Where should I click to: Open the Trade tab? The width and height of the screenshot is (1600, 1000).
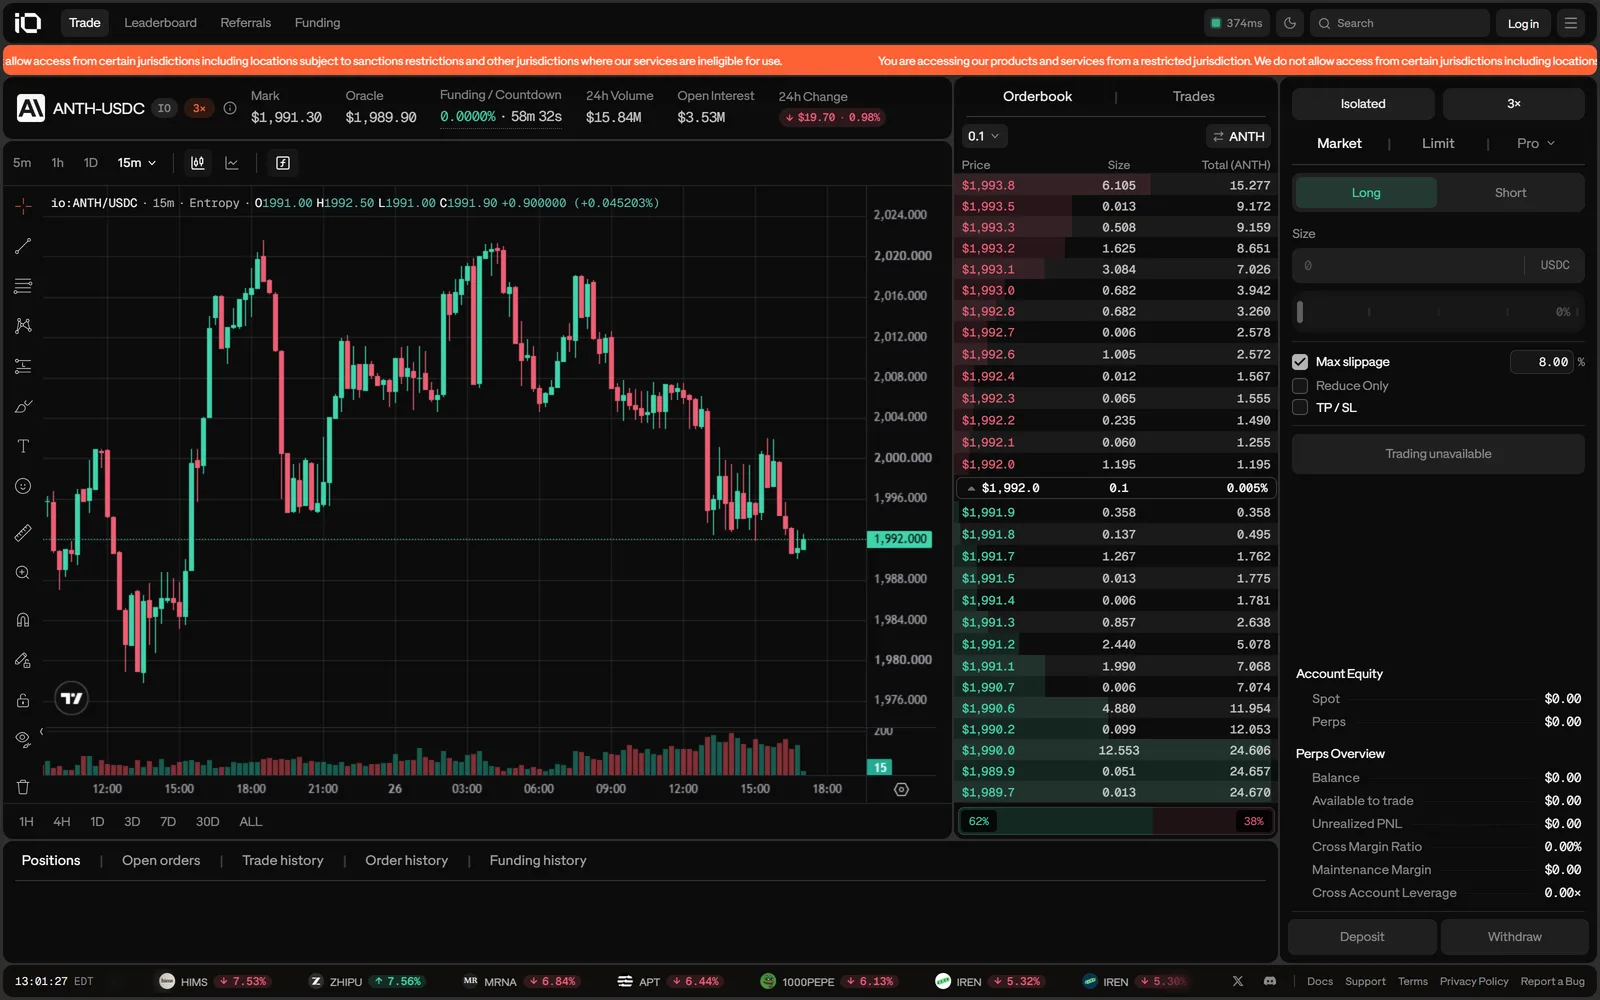click(x=85, y=23)
